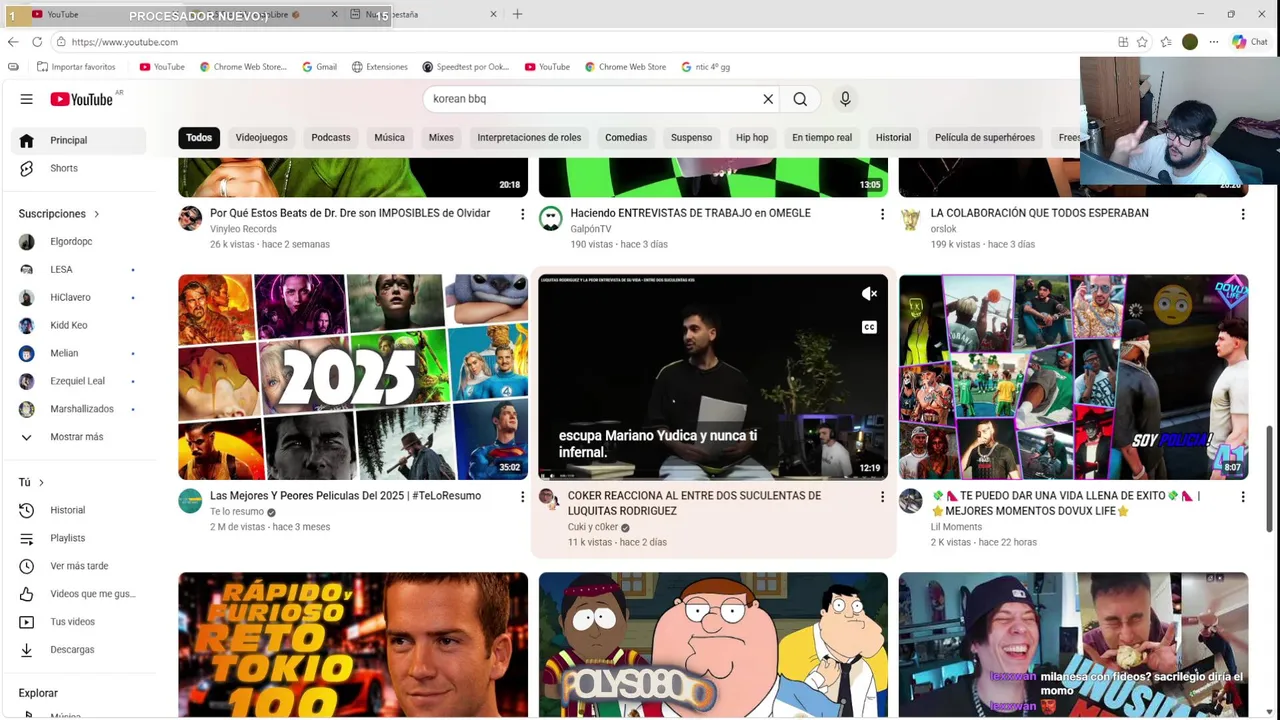Select the Podcasts filter chip
The image size is (1280, 720).
coord(331,137)
